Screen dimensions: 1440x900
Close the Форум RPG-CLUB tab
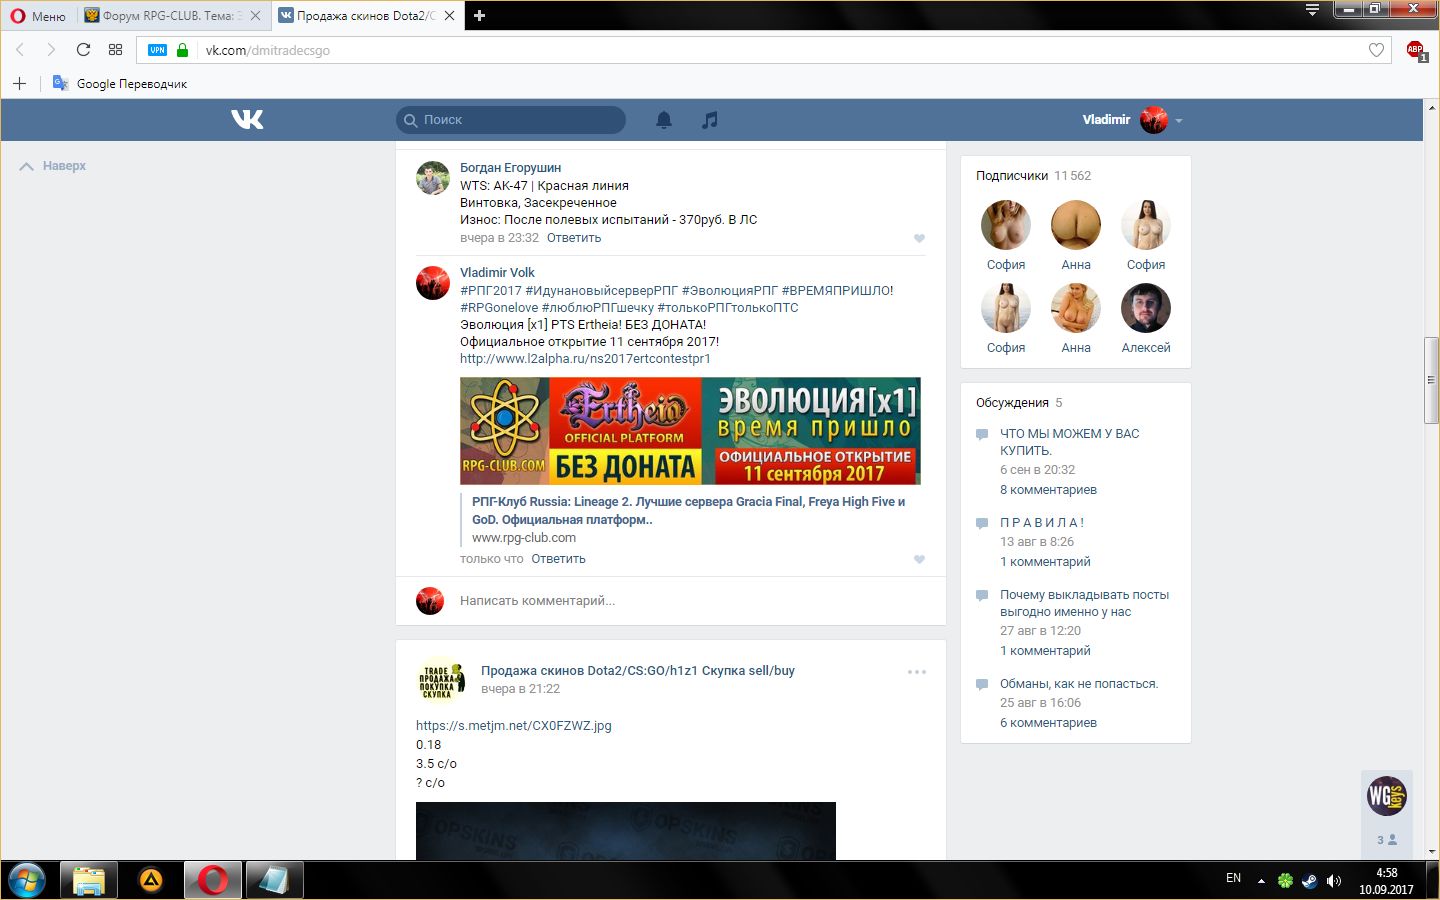[x=256, y=16]
